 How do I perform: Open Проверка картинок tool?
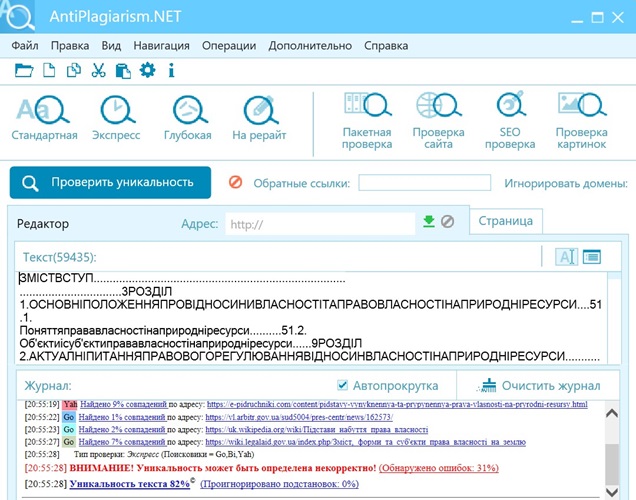(581, 121)
